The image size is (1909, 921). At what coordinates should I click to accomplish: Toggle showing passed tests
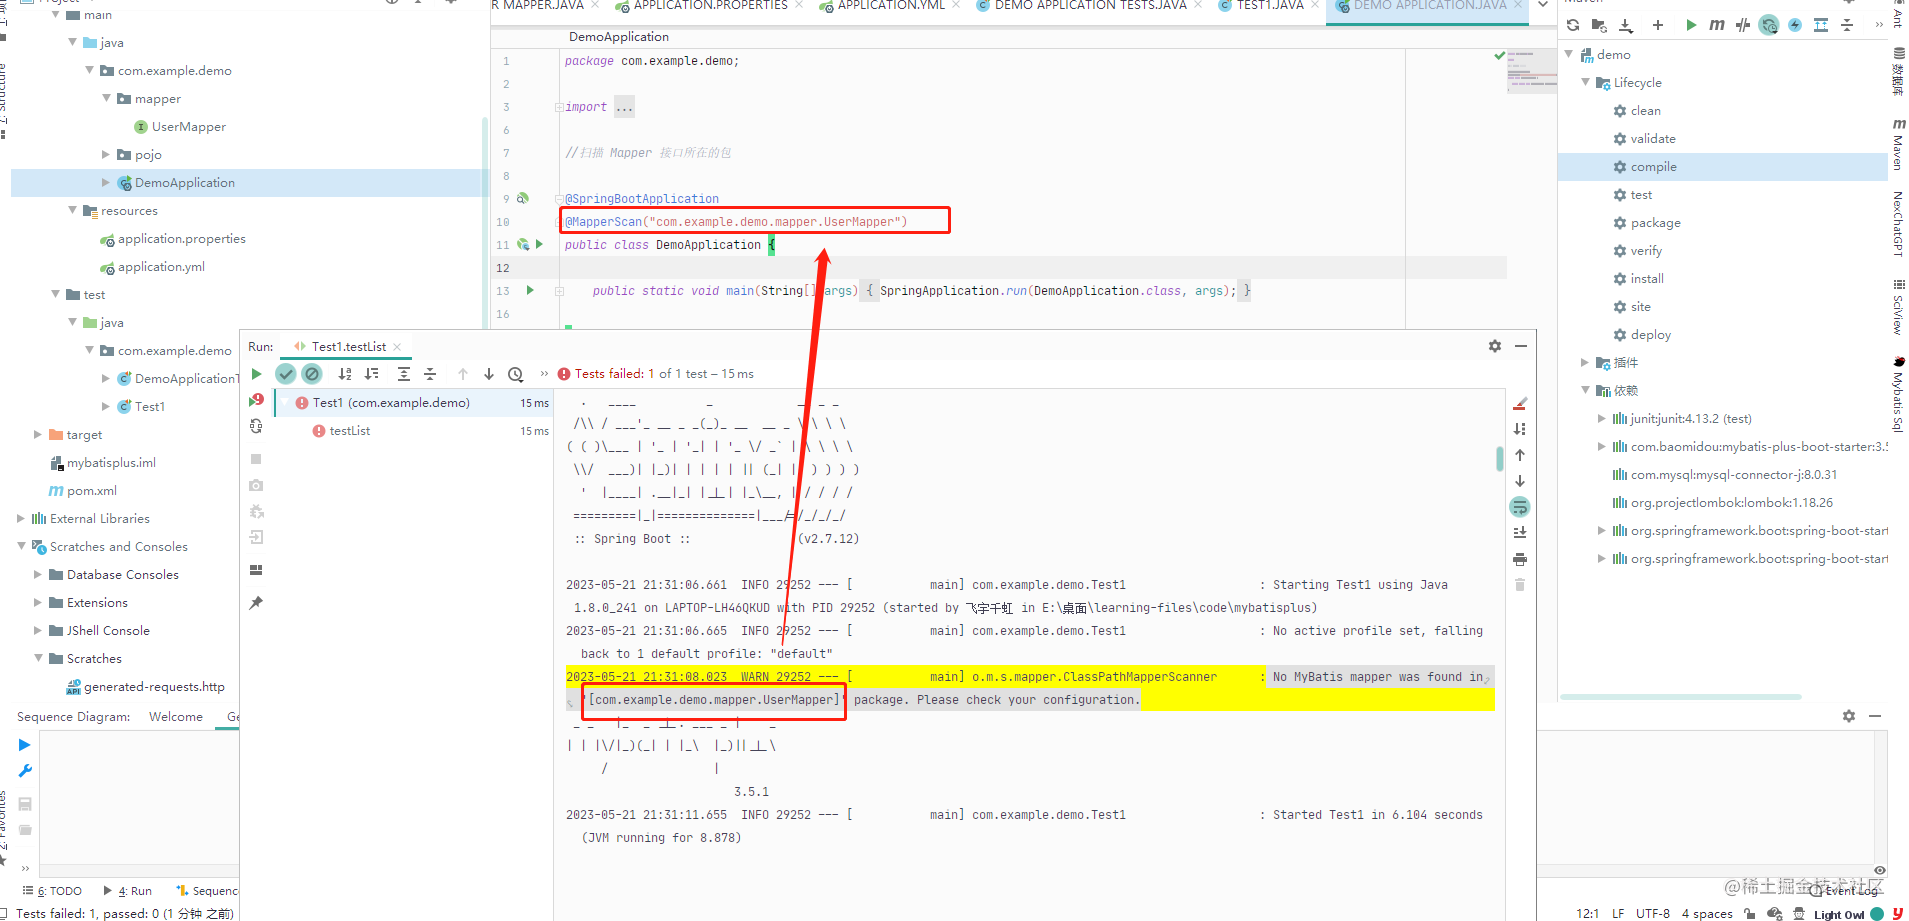coord(286,373)
